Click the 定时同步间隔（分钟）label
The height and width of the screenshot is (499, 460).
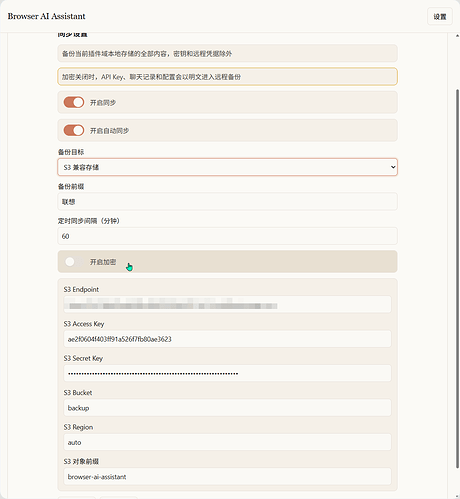coord(89,221)
